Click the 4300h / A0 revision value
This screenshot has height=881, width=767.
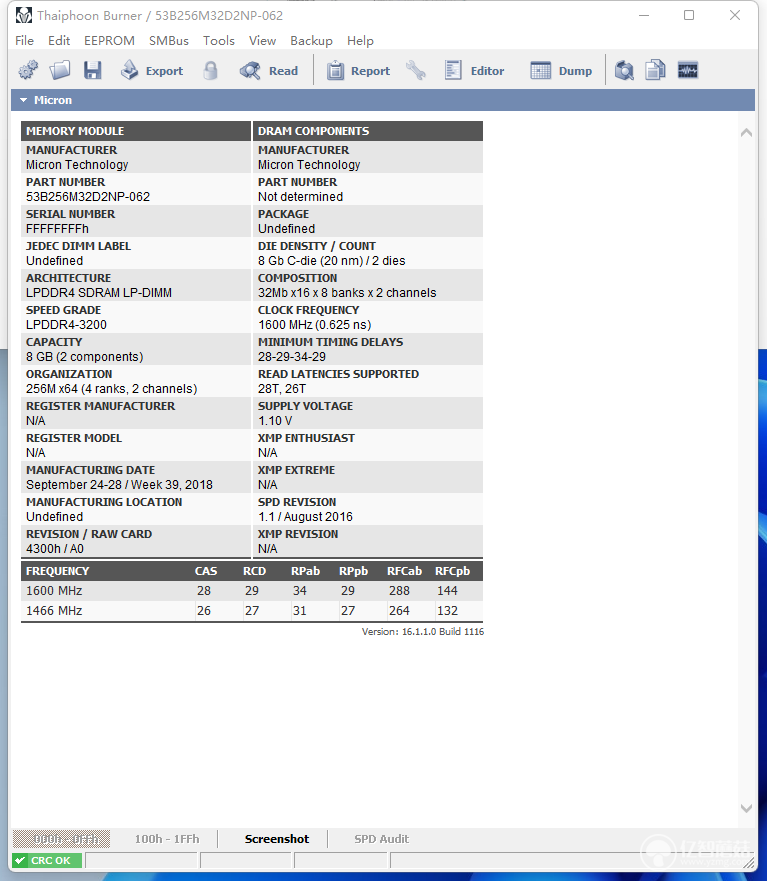click(x=55, y=549)
